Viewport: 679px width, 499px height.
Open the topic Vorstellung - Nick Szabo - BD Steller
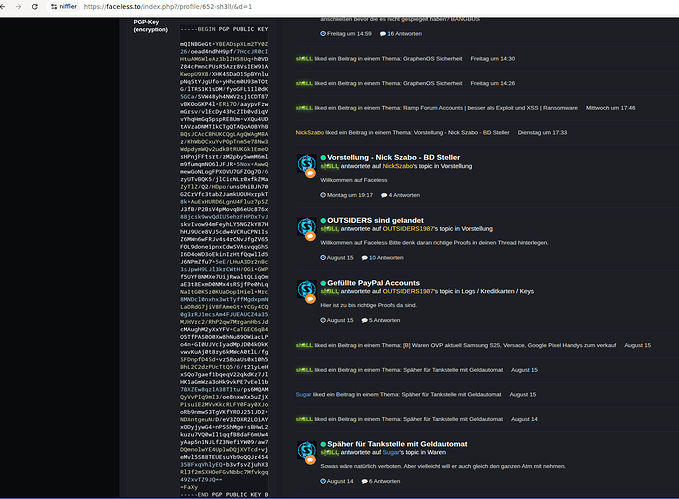394,158
